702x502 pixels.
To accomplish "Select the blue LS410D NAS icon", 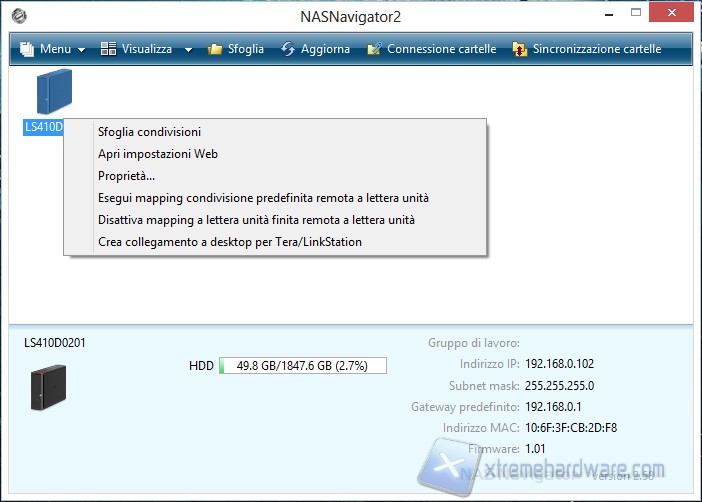I will (x=54, y=92).
